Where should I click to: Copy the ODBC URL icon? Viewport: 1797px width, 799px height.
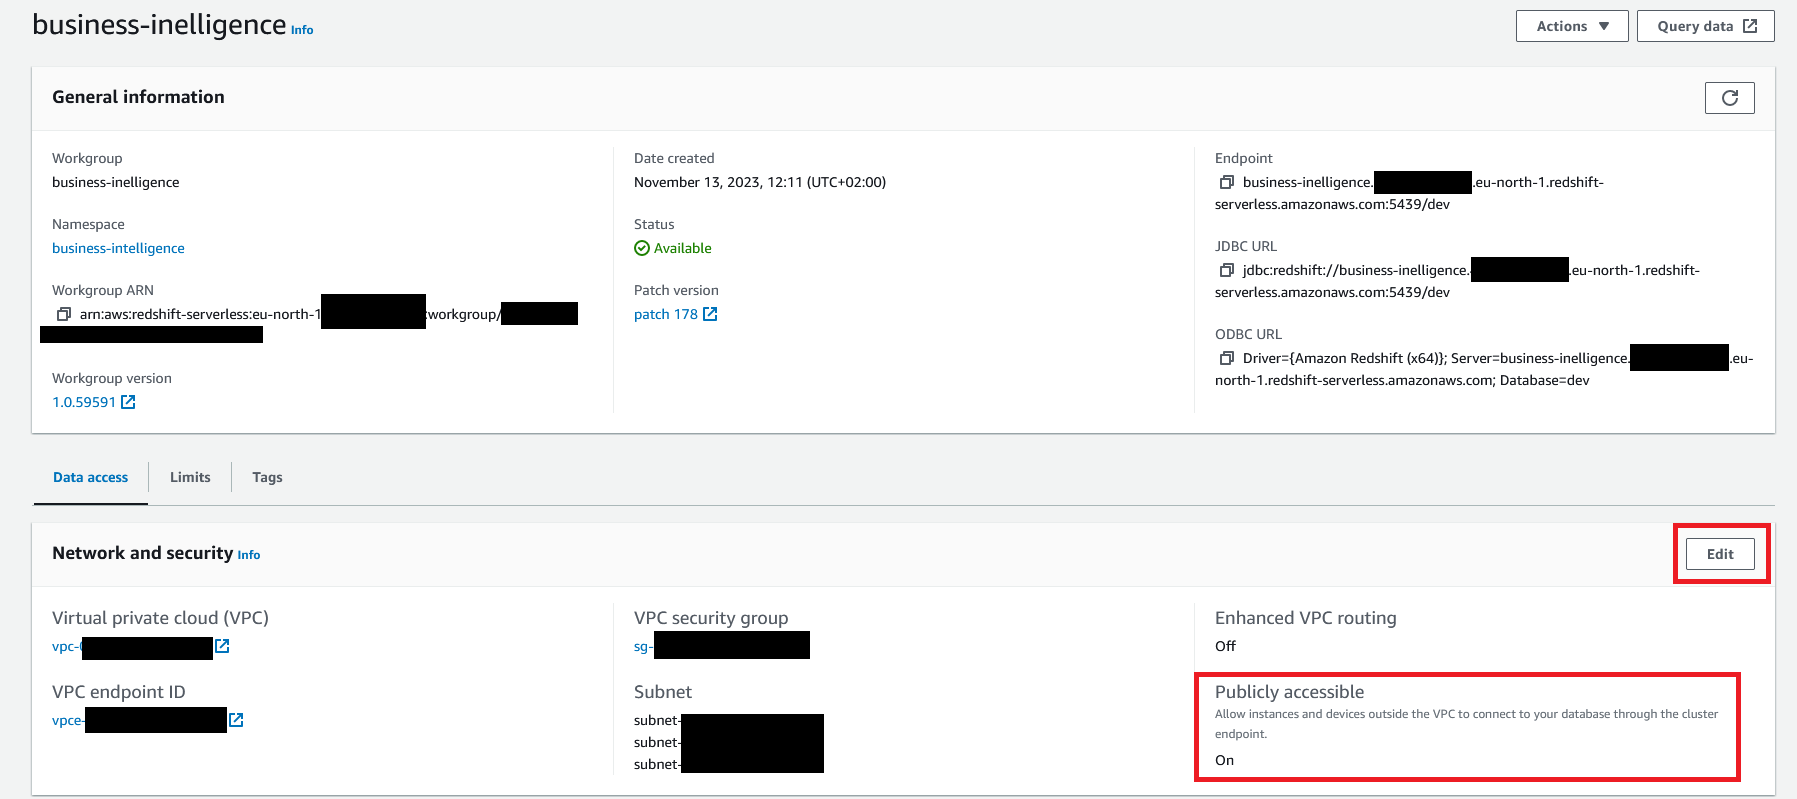[x=1227, y=358]
